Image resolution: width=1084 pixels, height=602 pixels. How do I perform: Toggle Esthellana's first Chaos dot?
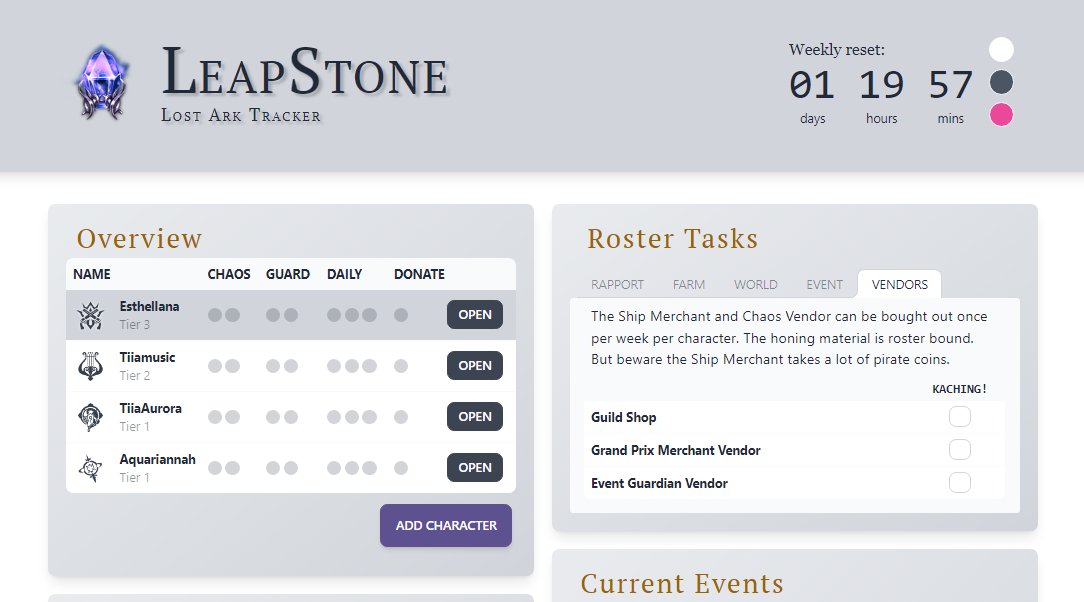[215, 315]
